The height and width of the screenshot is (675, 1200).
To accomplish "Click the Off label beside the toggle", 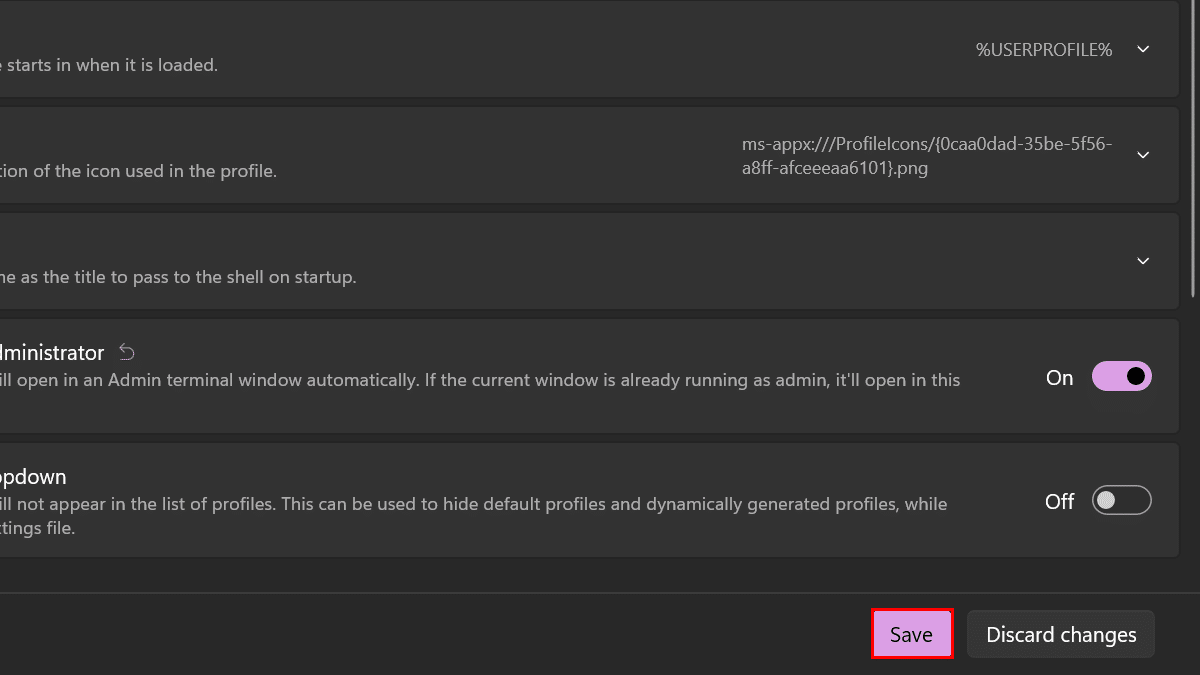I will (1059, 501).
